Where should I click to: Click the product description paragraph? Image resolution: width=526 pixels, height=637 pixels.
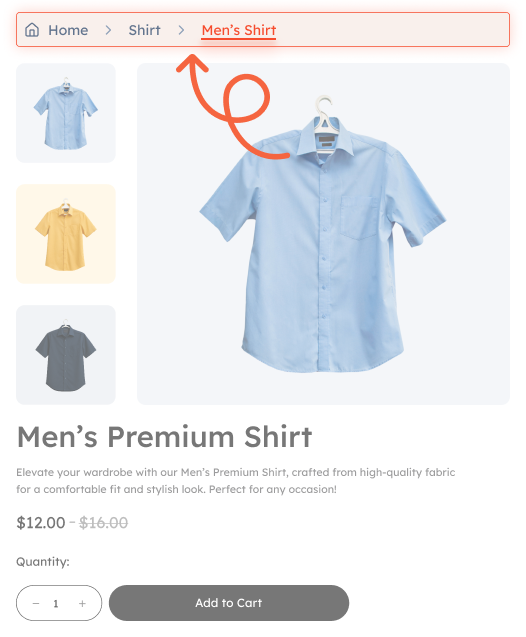(x=236, y=481)
